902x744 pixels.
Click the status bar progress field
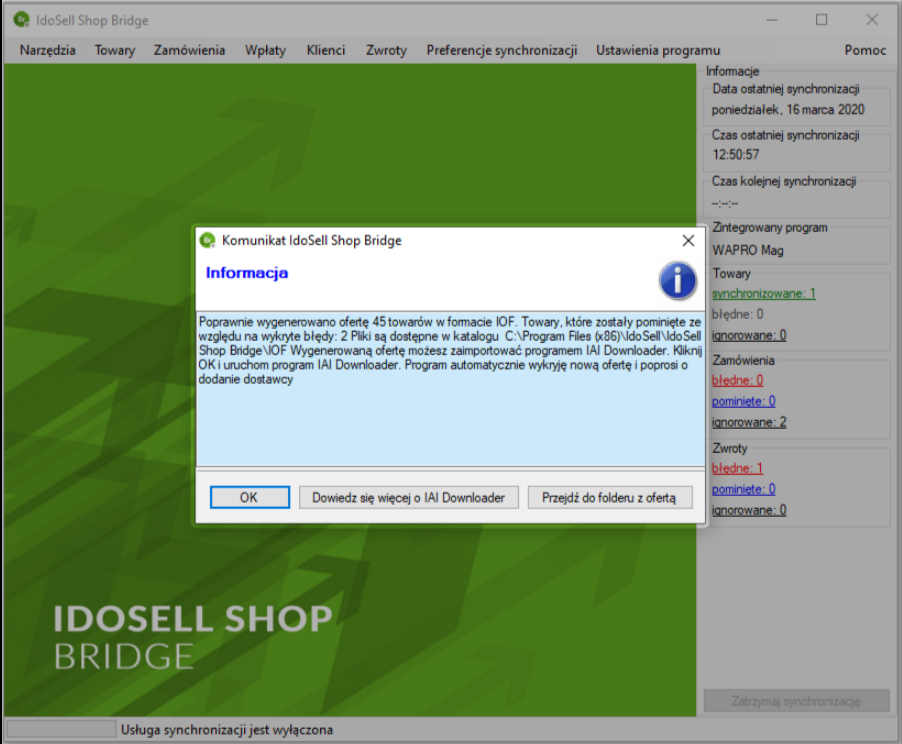click(61, 730)
